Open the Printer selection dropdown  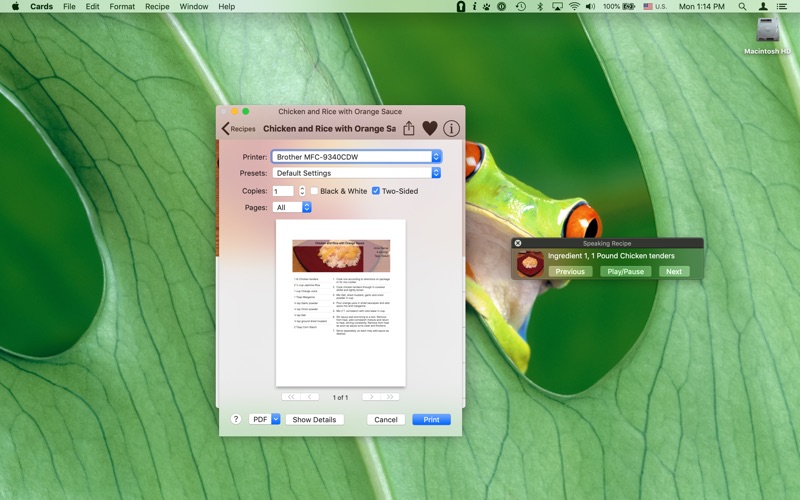[x=356, y=157]
